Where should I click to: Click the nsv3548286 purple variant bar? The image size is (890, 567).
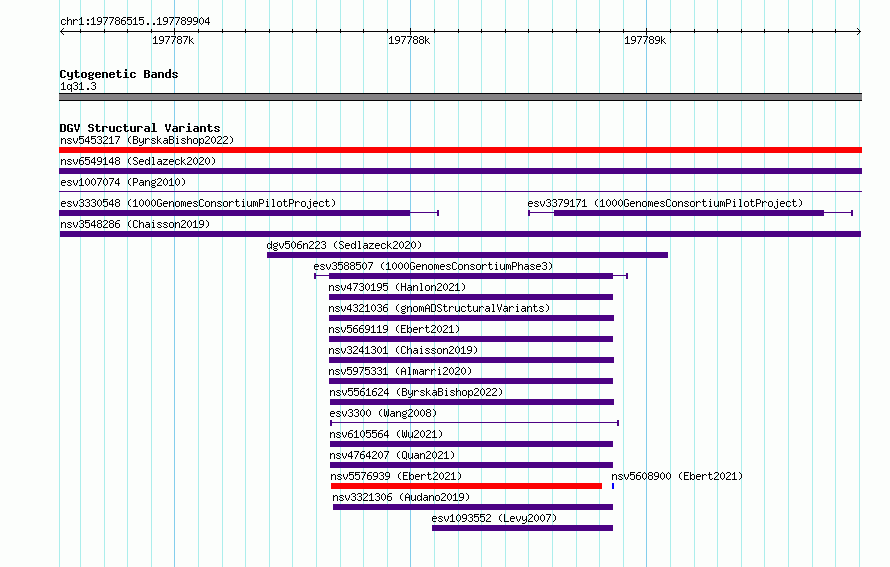click(x=460, y=234)
